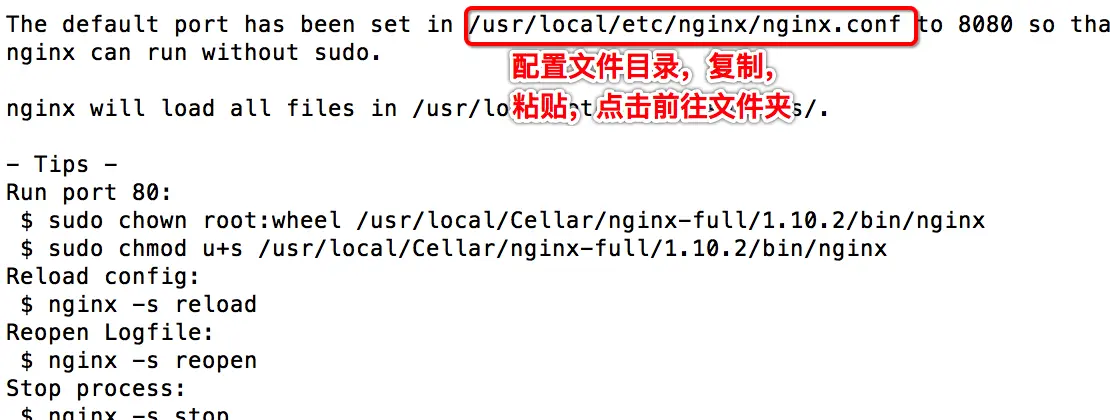Click the 'nginx -s reload' command
The width and height of the screenshot is (1110, 420).
tap(152, 305)
